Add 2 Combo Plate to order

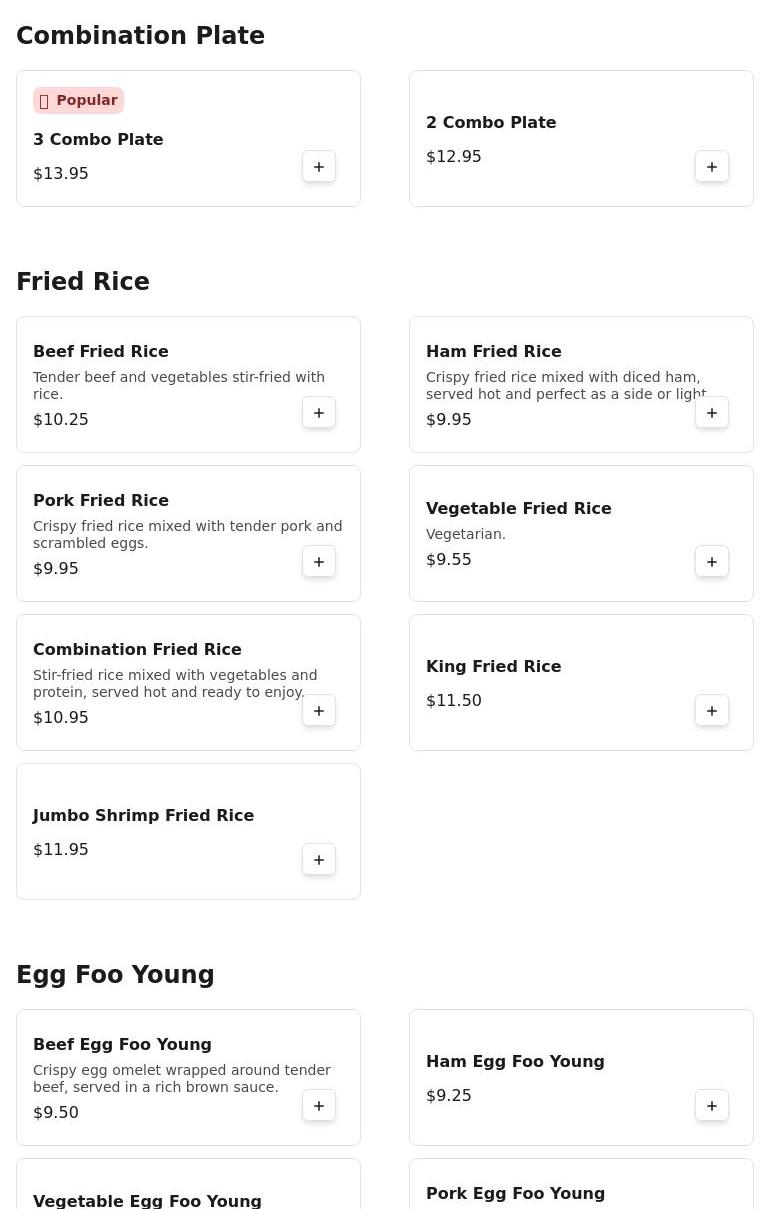click(x=712, y=167)
